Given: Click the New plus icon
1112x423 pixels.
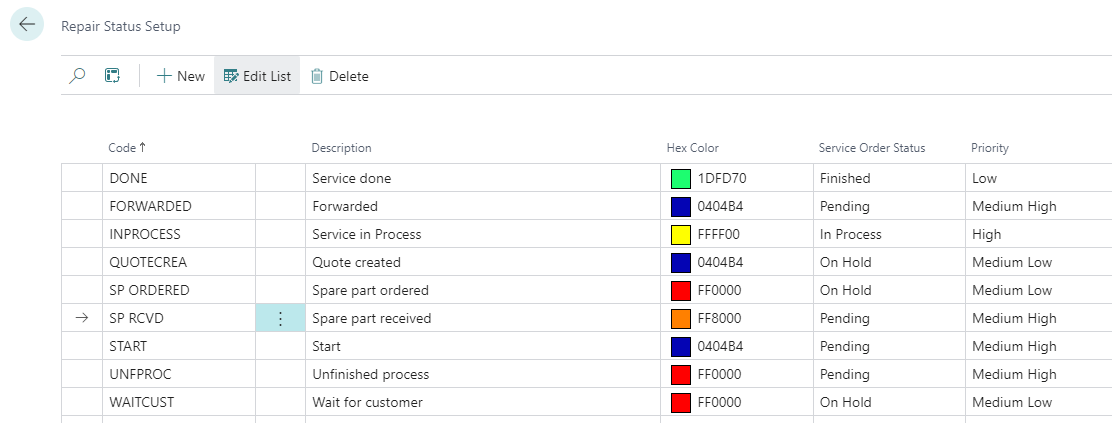Looking at the screenshot, I should coord(165,76).
